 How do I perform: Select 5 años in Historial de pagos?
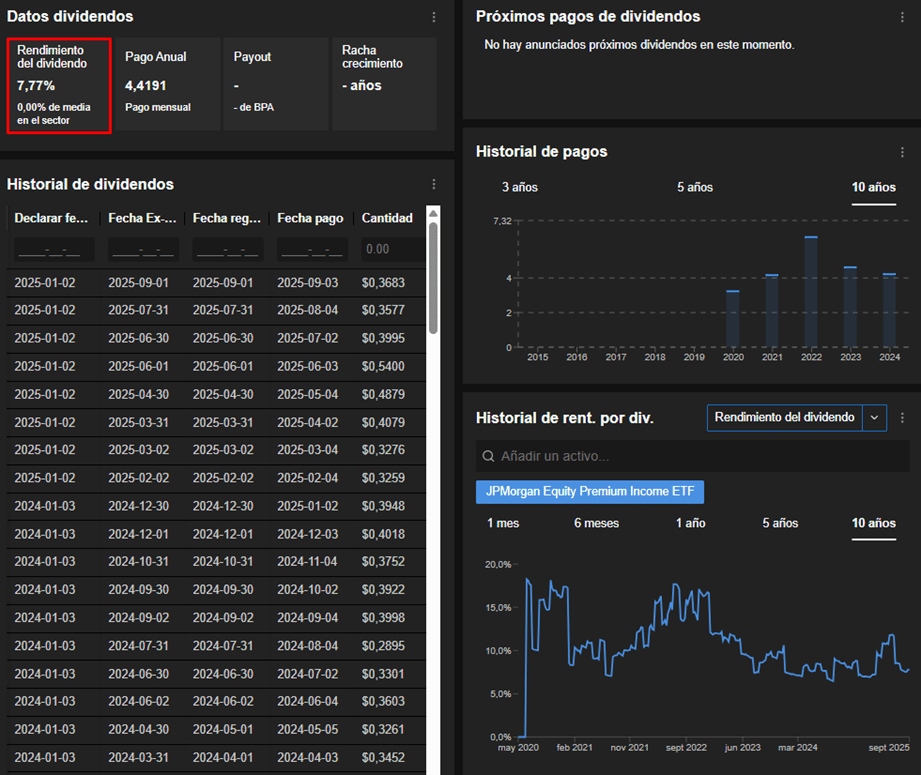694,187
